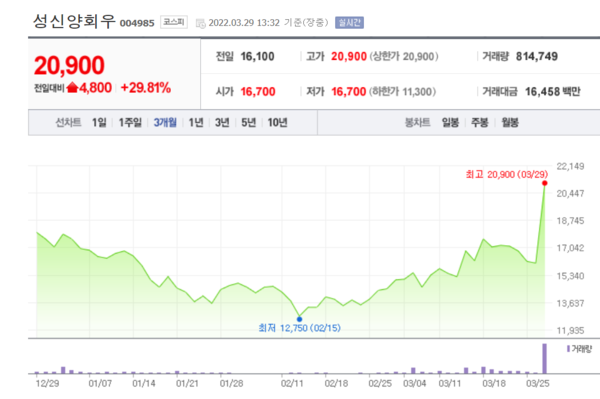Select the 3개월 line chart period
This screenshot has height=399, width=600.
tap(165, 122)
